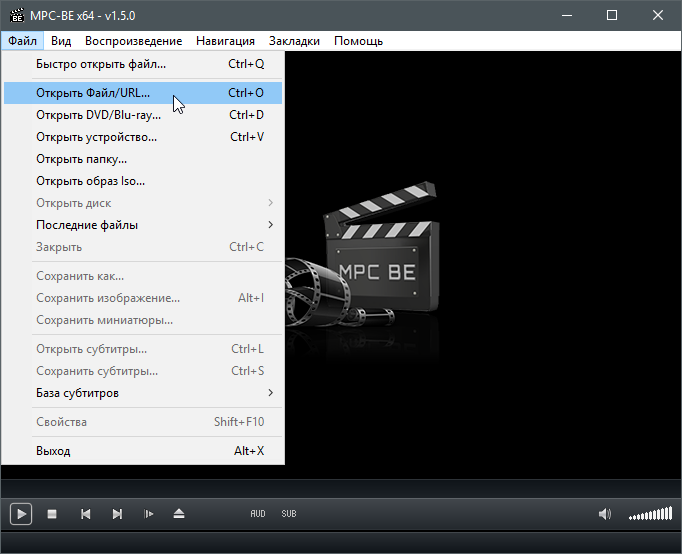Screen dimensions: 682x554
Task: Skip to next file button
Action: coord(117,514)
